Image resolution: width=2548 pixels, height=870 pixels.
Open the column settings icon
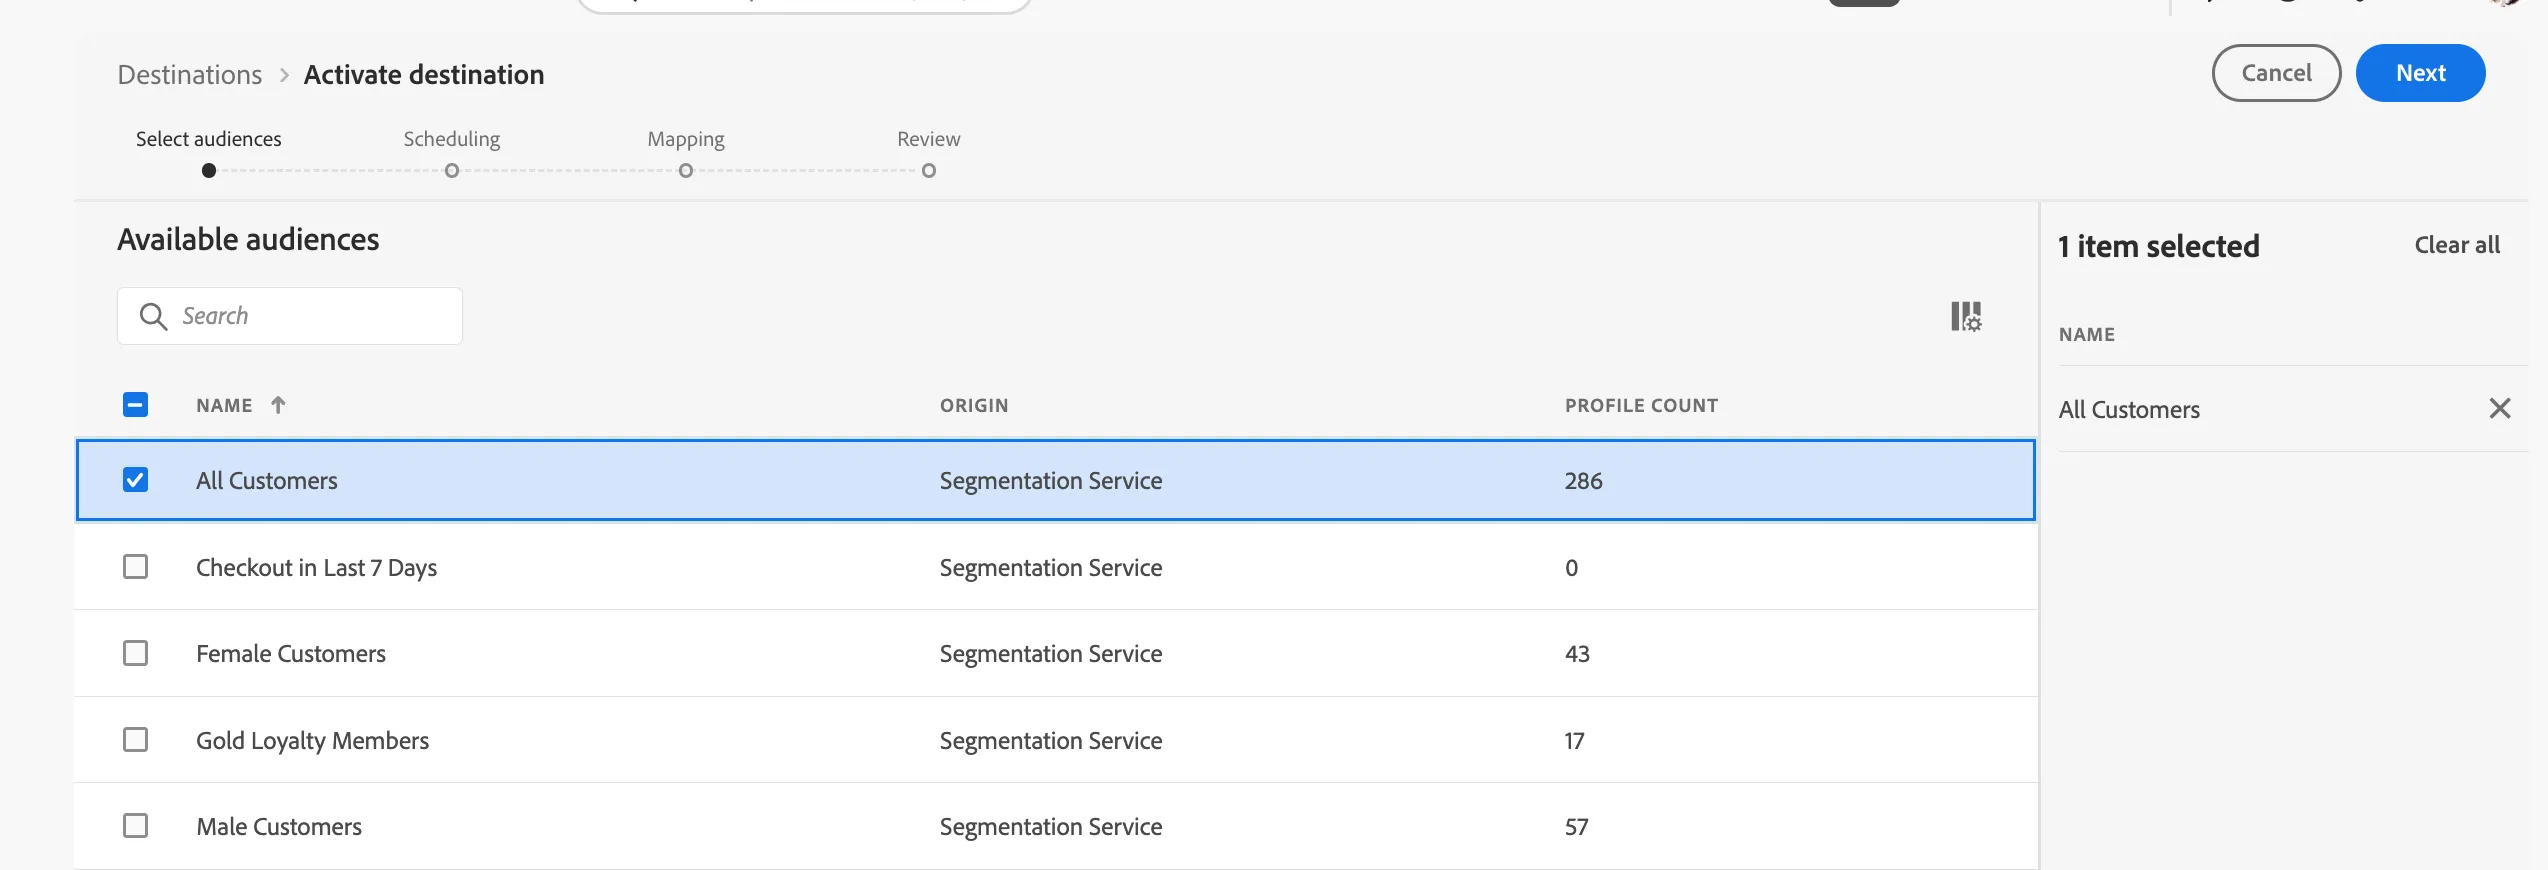coord(1966,317)
